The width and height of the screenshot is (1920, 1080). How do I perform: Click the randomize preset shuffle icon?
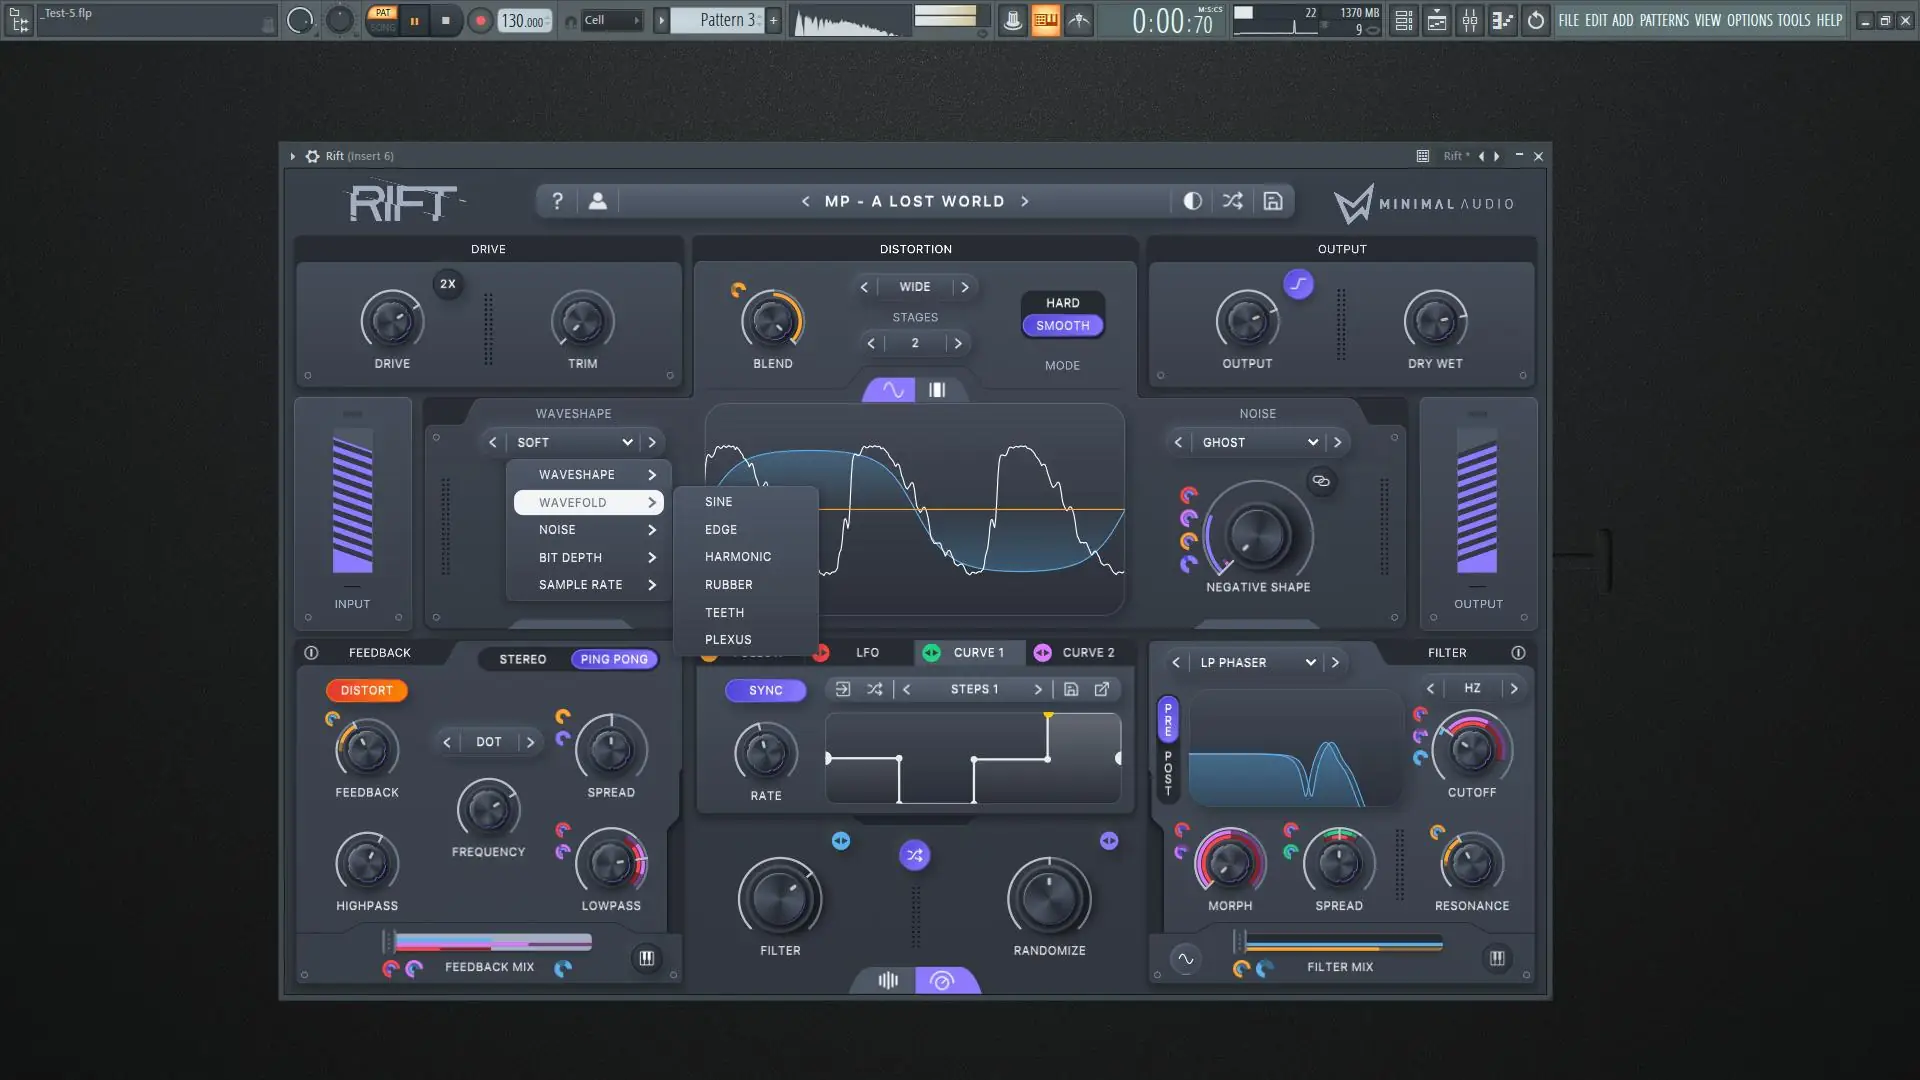point(1232,201)
